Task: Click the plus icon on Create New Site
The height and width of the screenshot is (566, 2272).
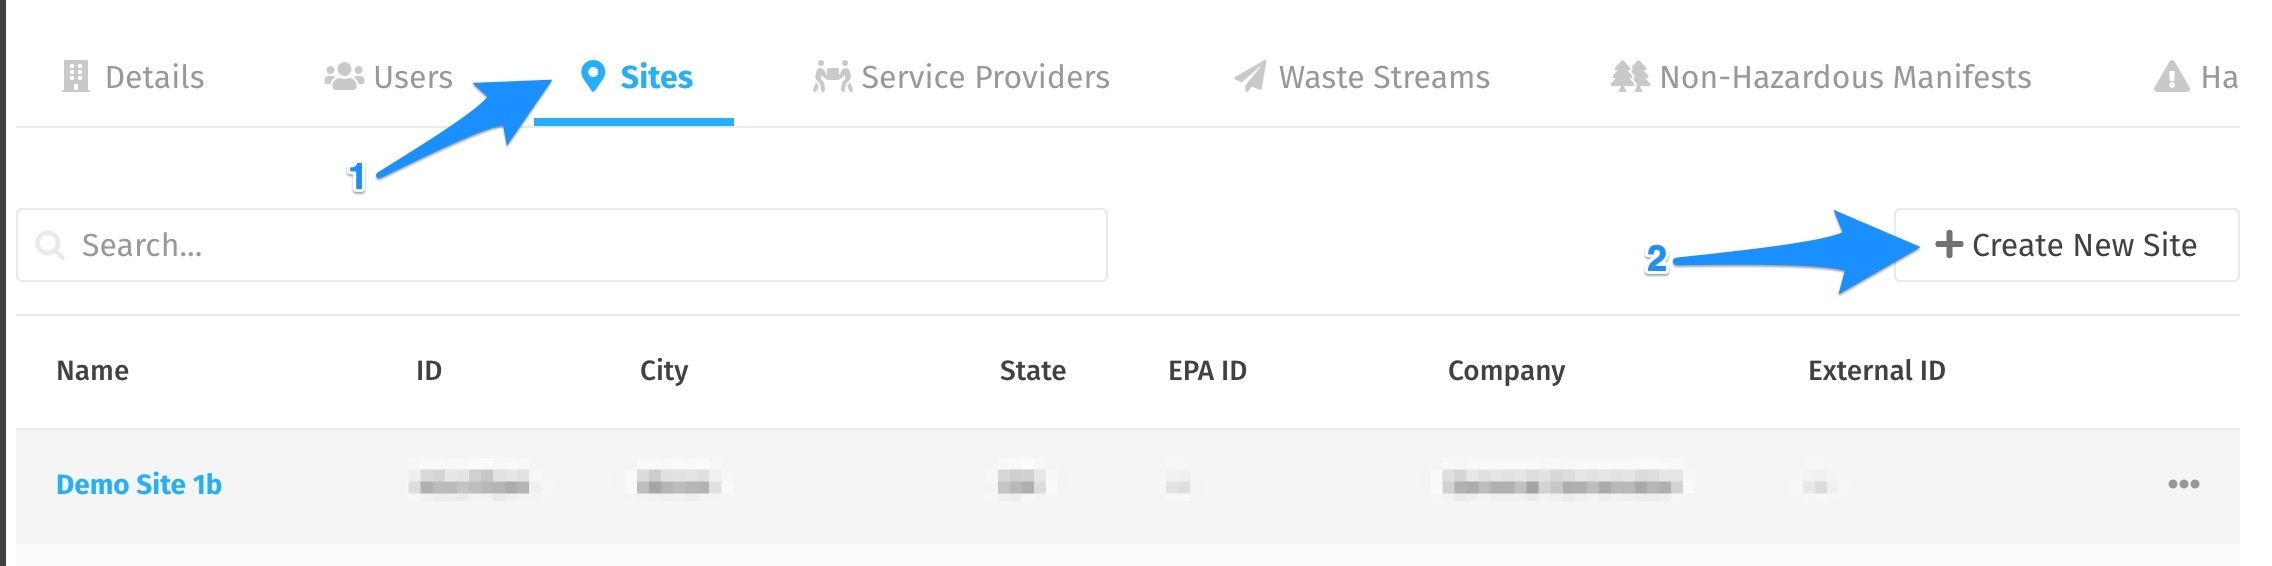Action: pyautogui.click(x=1949, y=244)
